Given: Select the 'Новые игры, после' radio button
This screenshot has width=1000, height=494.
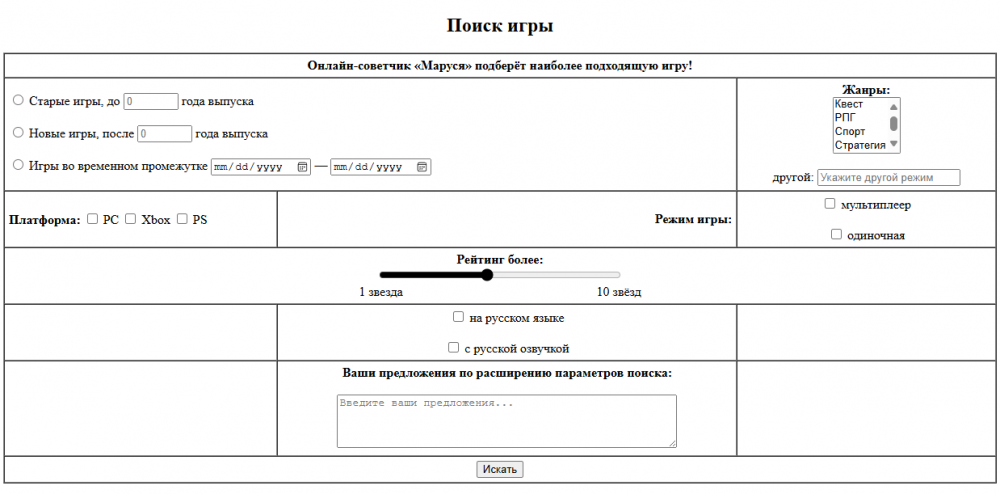Looking at the screenshot, I should tap(18, 133).
